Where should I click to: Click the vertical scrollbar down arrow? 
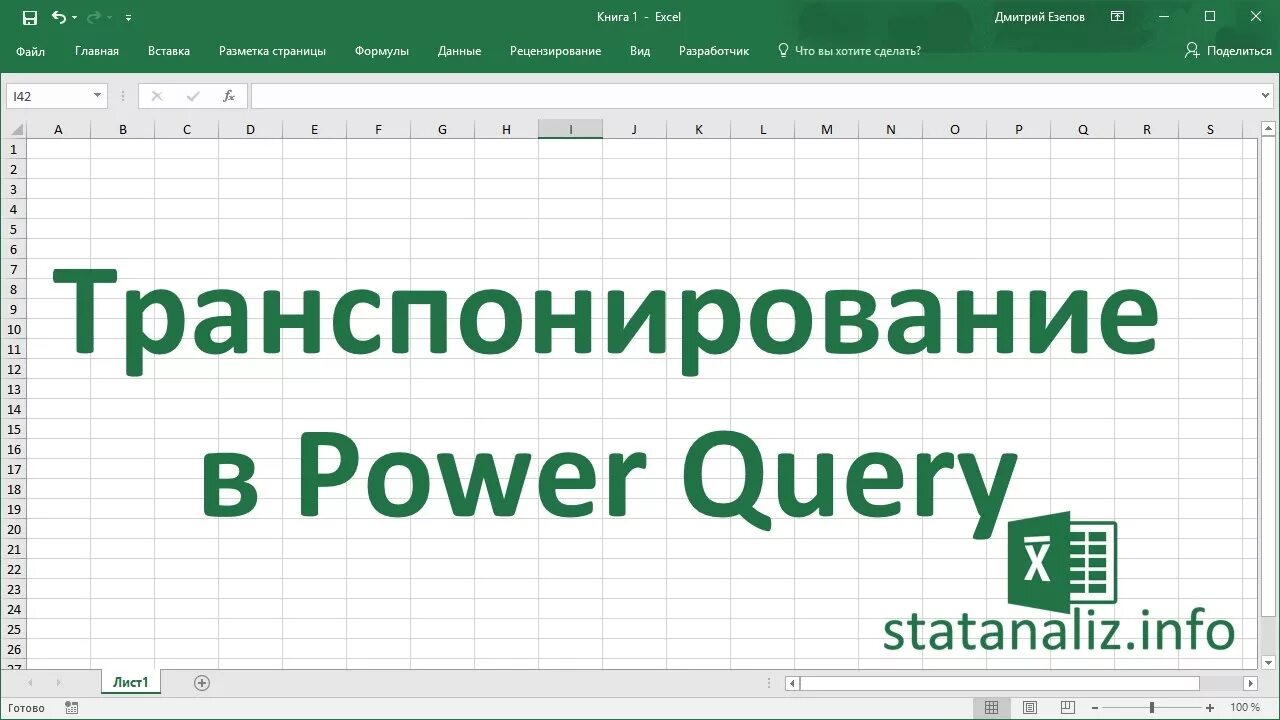(x=1268, y=661)
